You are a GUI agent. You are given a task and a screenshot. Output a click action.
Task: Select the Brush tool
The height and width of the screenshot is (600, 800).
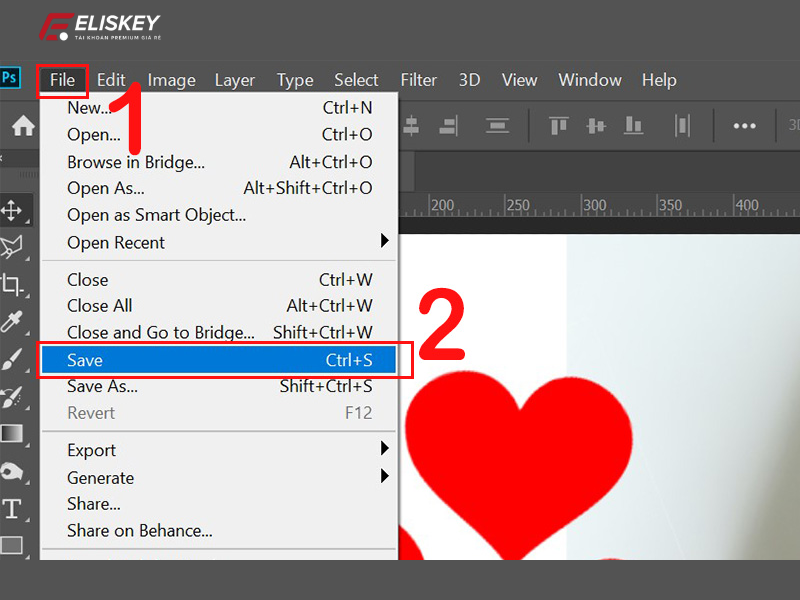(x=12, y=360)
